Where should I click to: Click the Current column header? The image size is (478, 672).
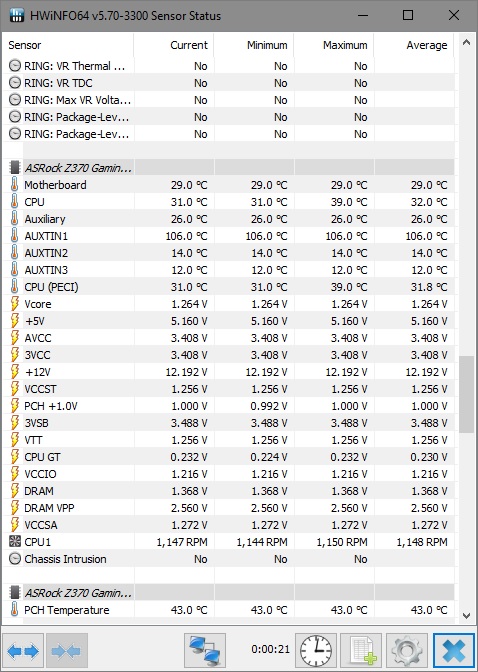(x=174, y=45)
